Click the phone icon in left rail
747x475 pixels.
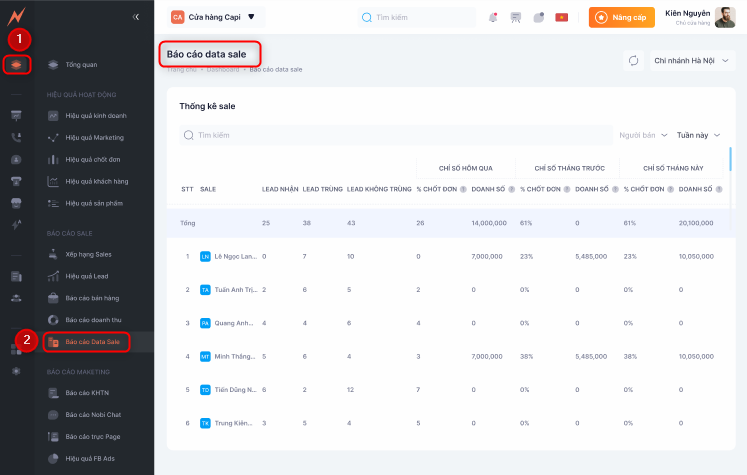point(16,137)
